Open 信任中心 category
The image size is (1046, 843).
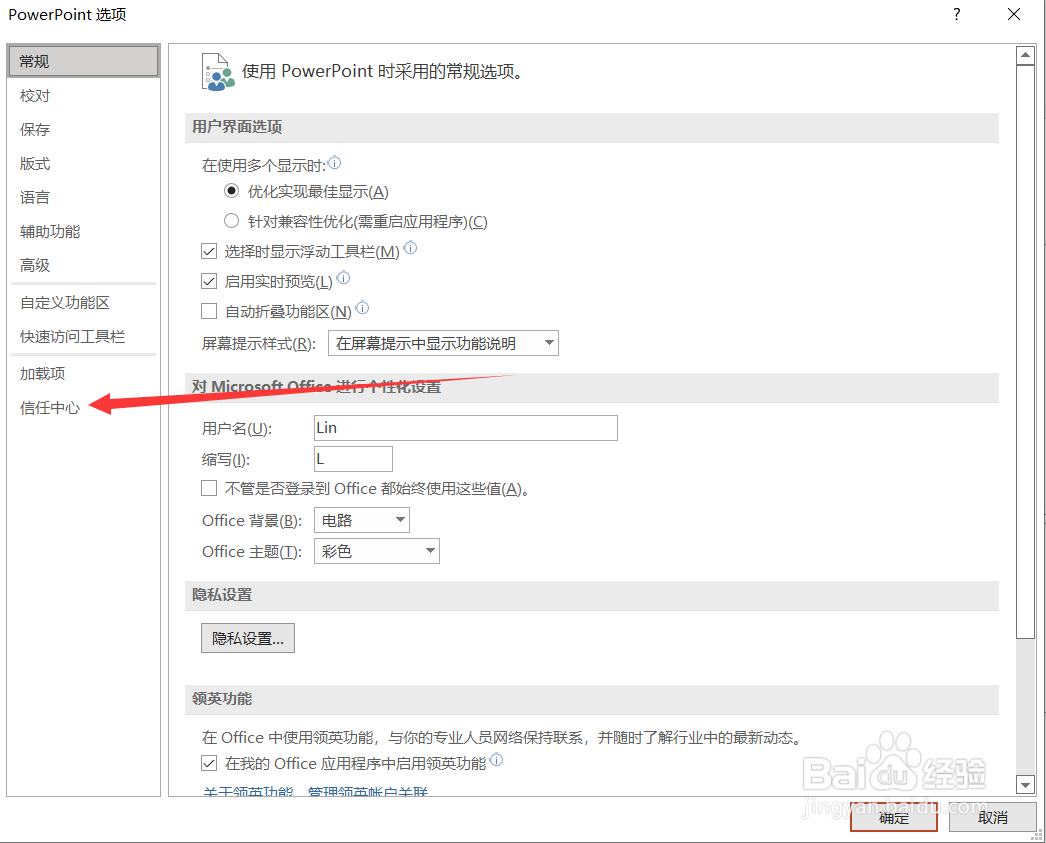click(83, 407)
